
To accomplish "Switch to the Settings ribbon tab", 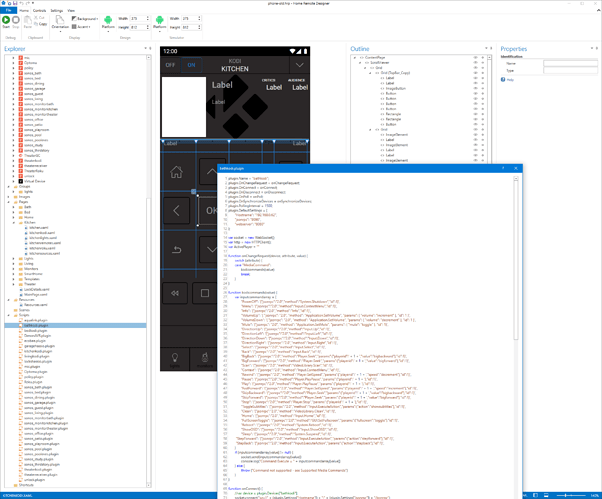I will pos(56,10).
